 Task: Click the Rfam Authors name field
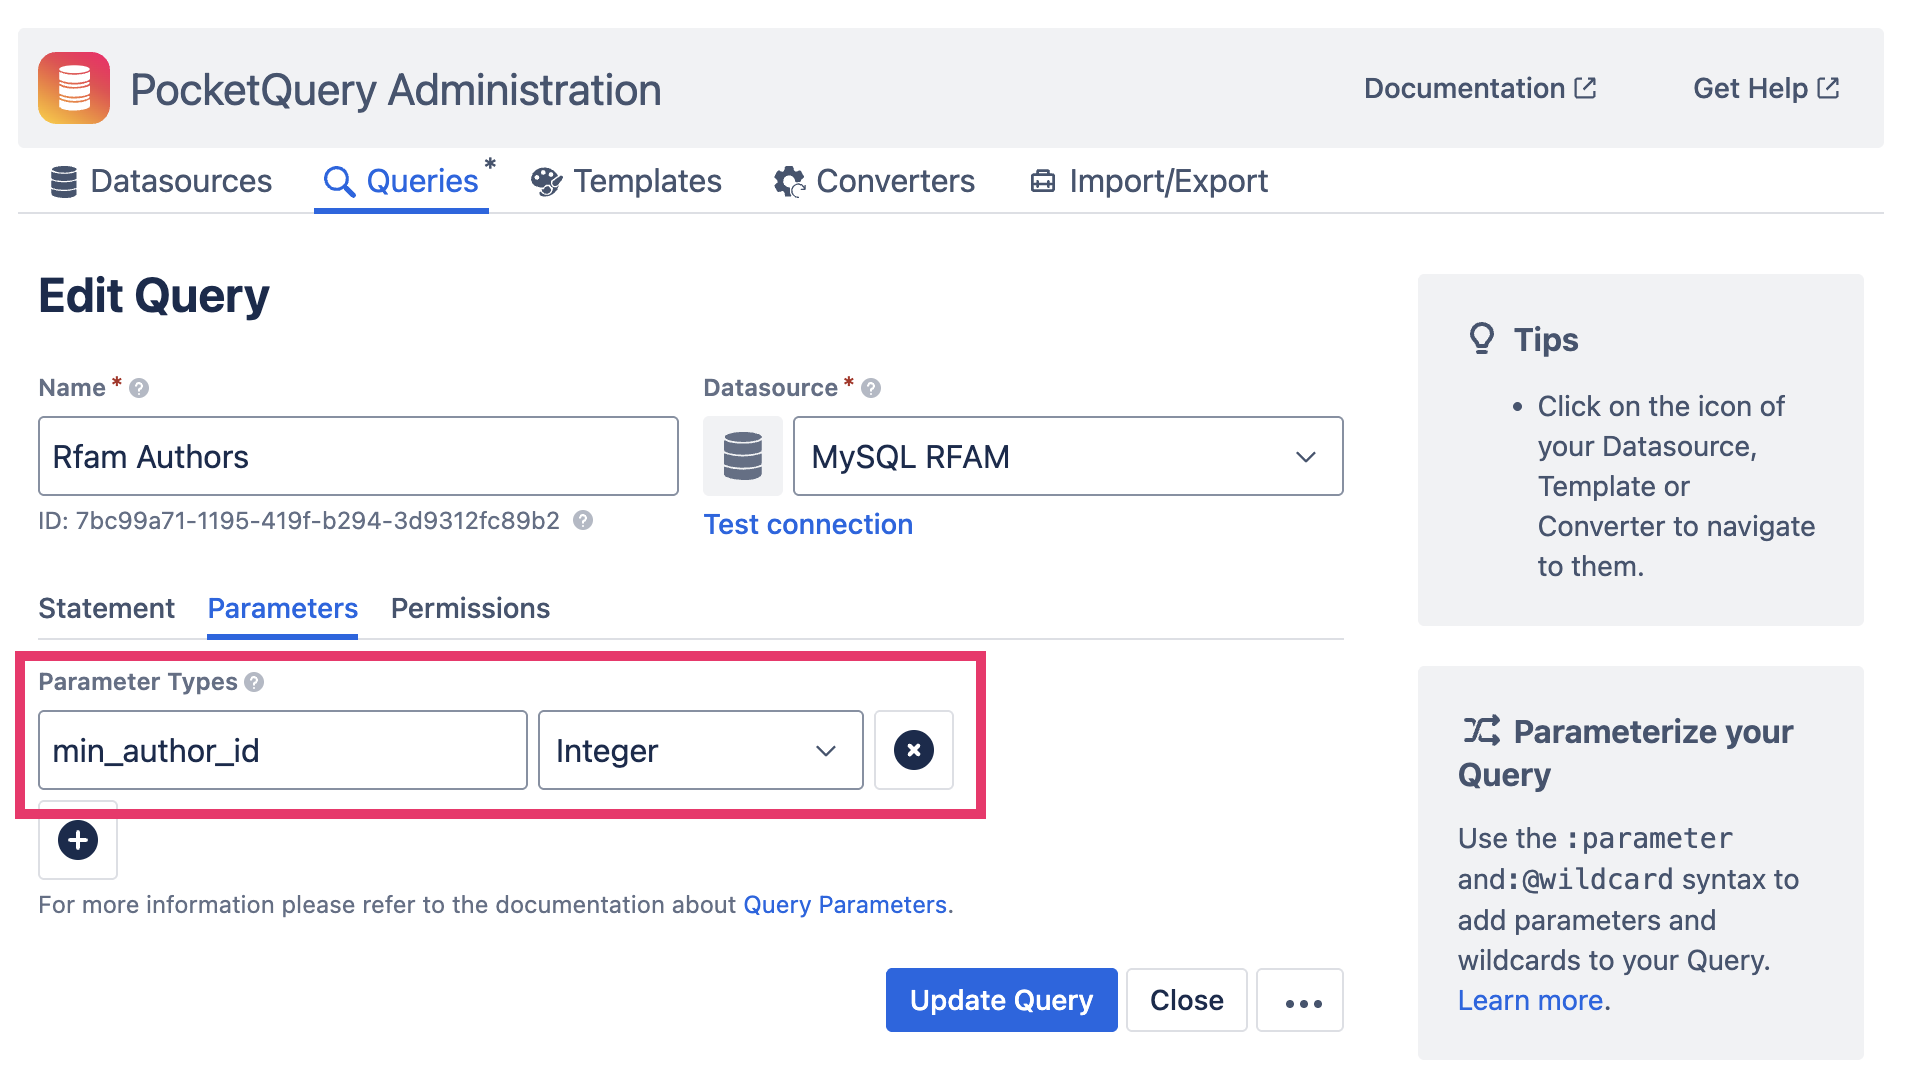[358, 456]
